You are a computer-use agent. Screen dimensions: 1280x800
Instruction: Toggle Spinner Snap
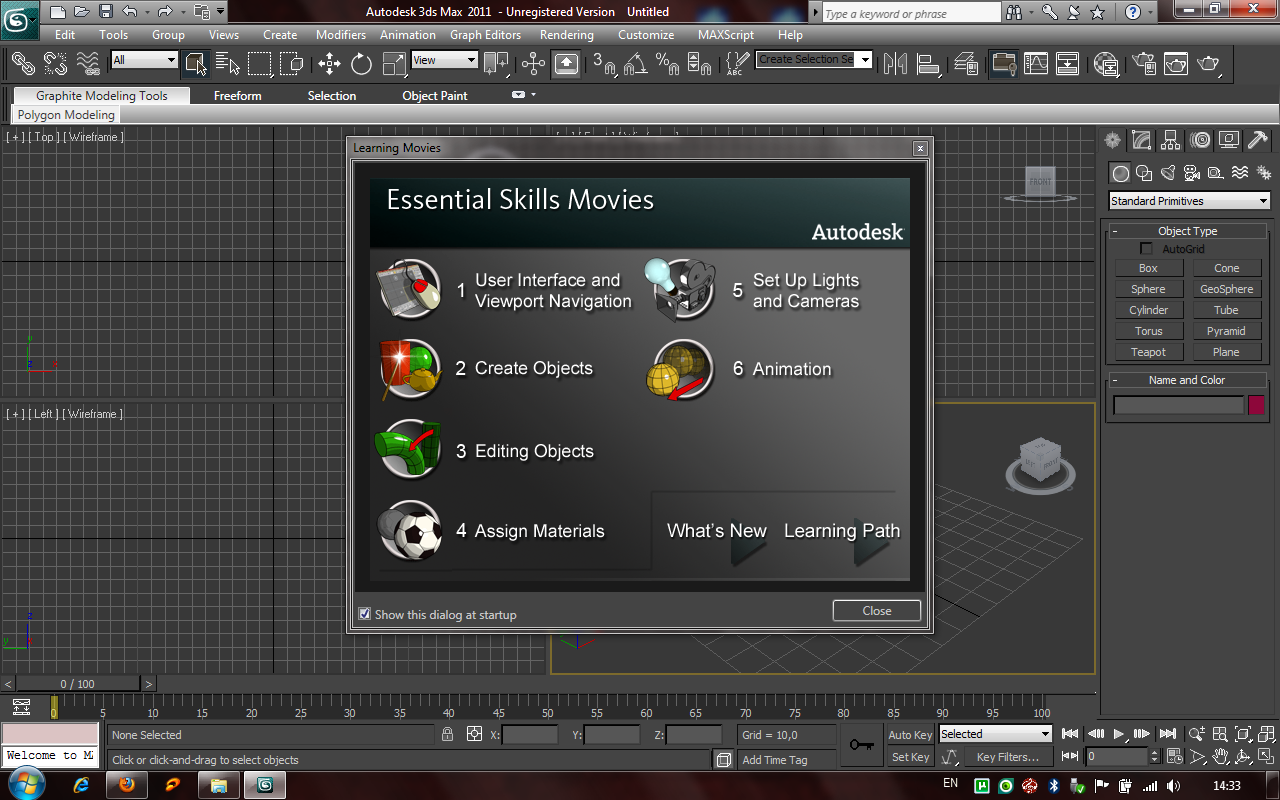(700, 63)
